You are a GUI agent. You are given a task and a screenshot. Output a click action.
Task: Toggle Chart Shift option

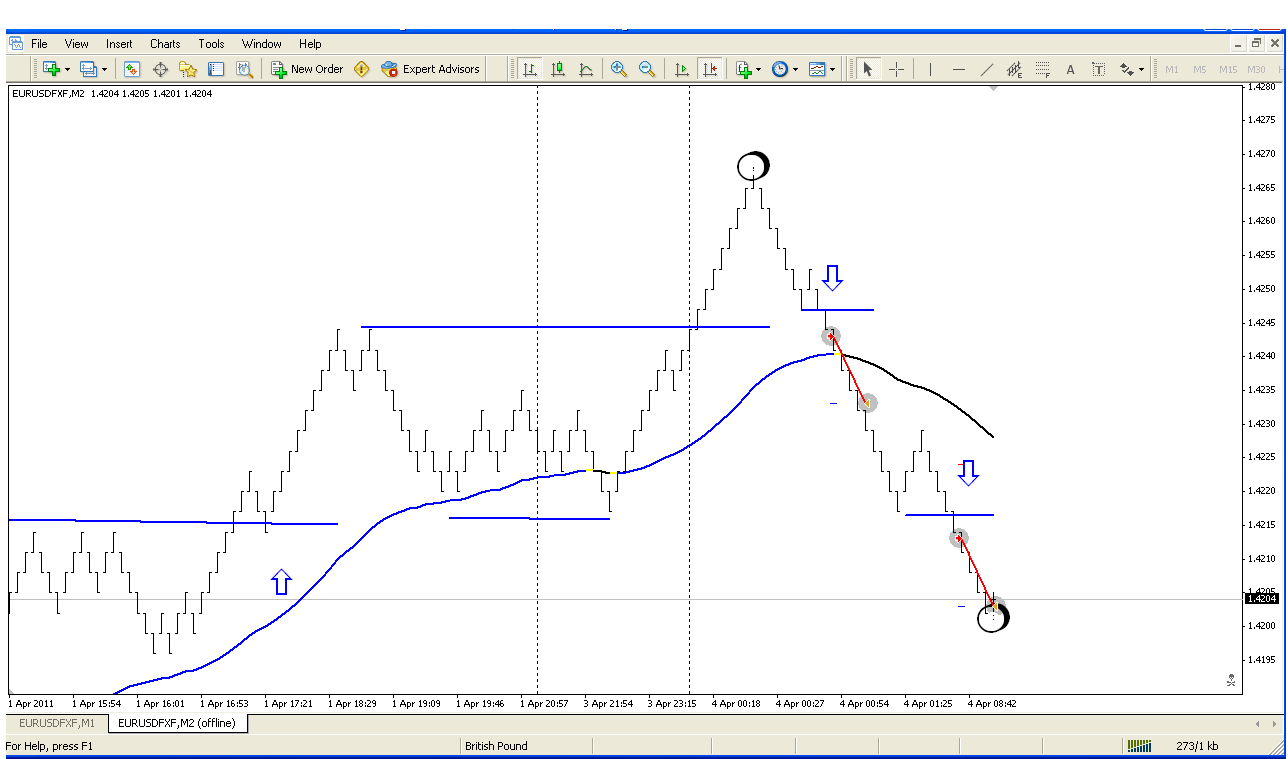[710, 69]
